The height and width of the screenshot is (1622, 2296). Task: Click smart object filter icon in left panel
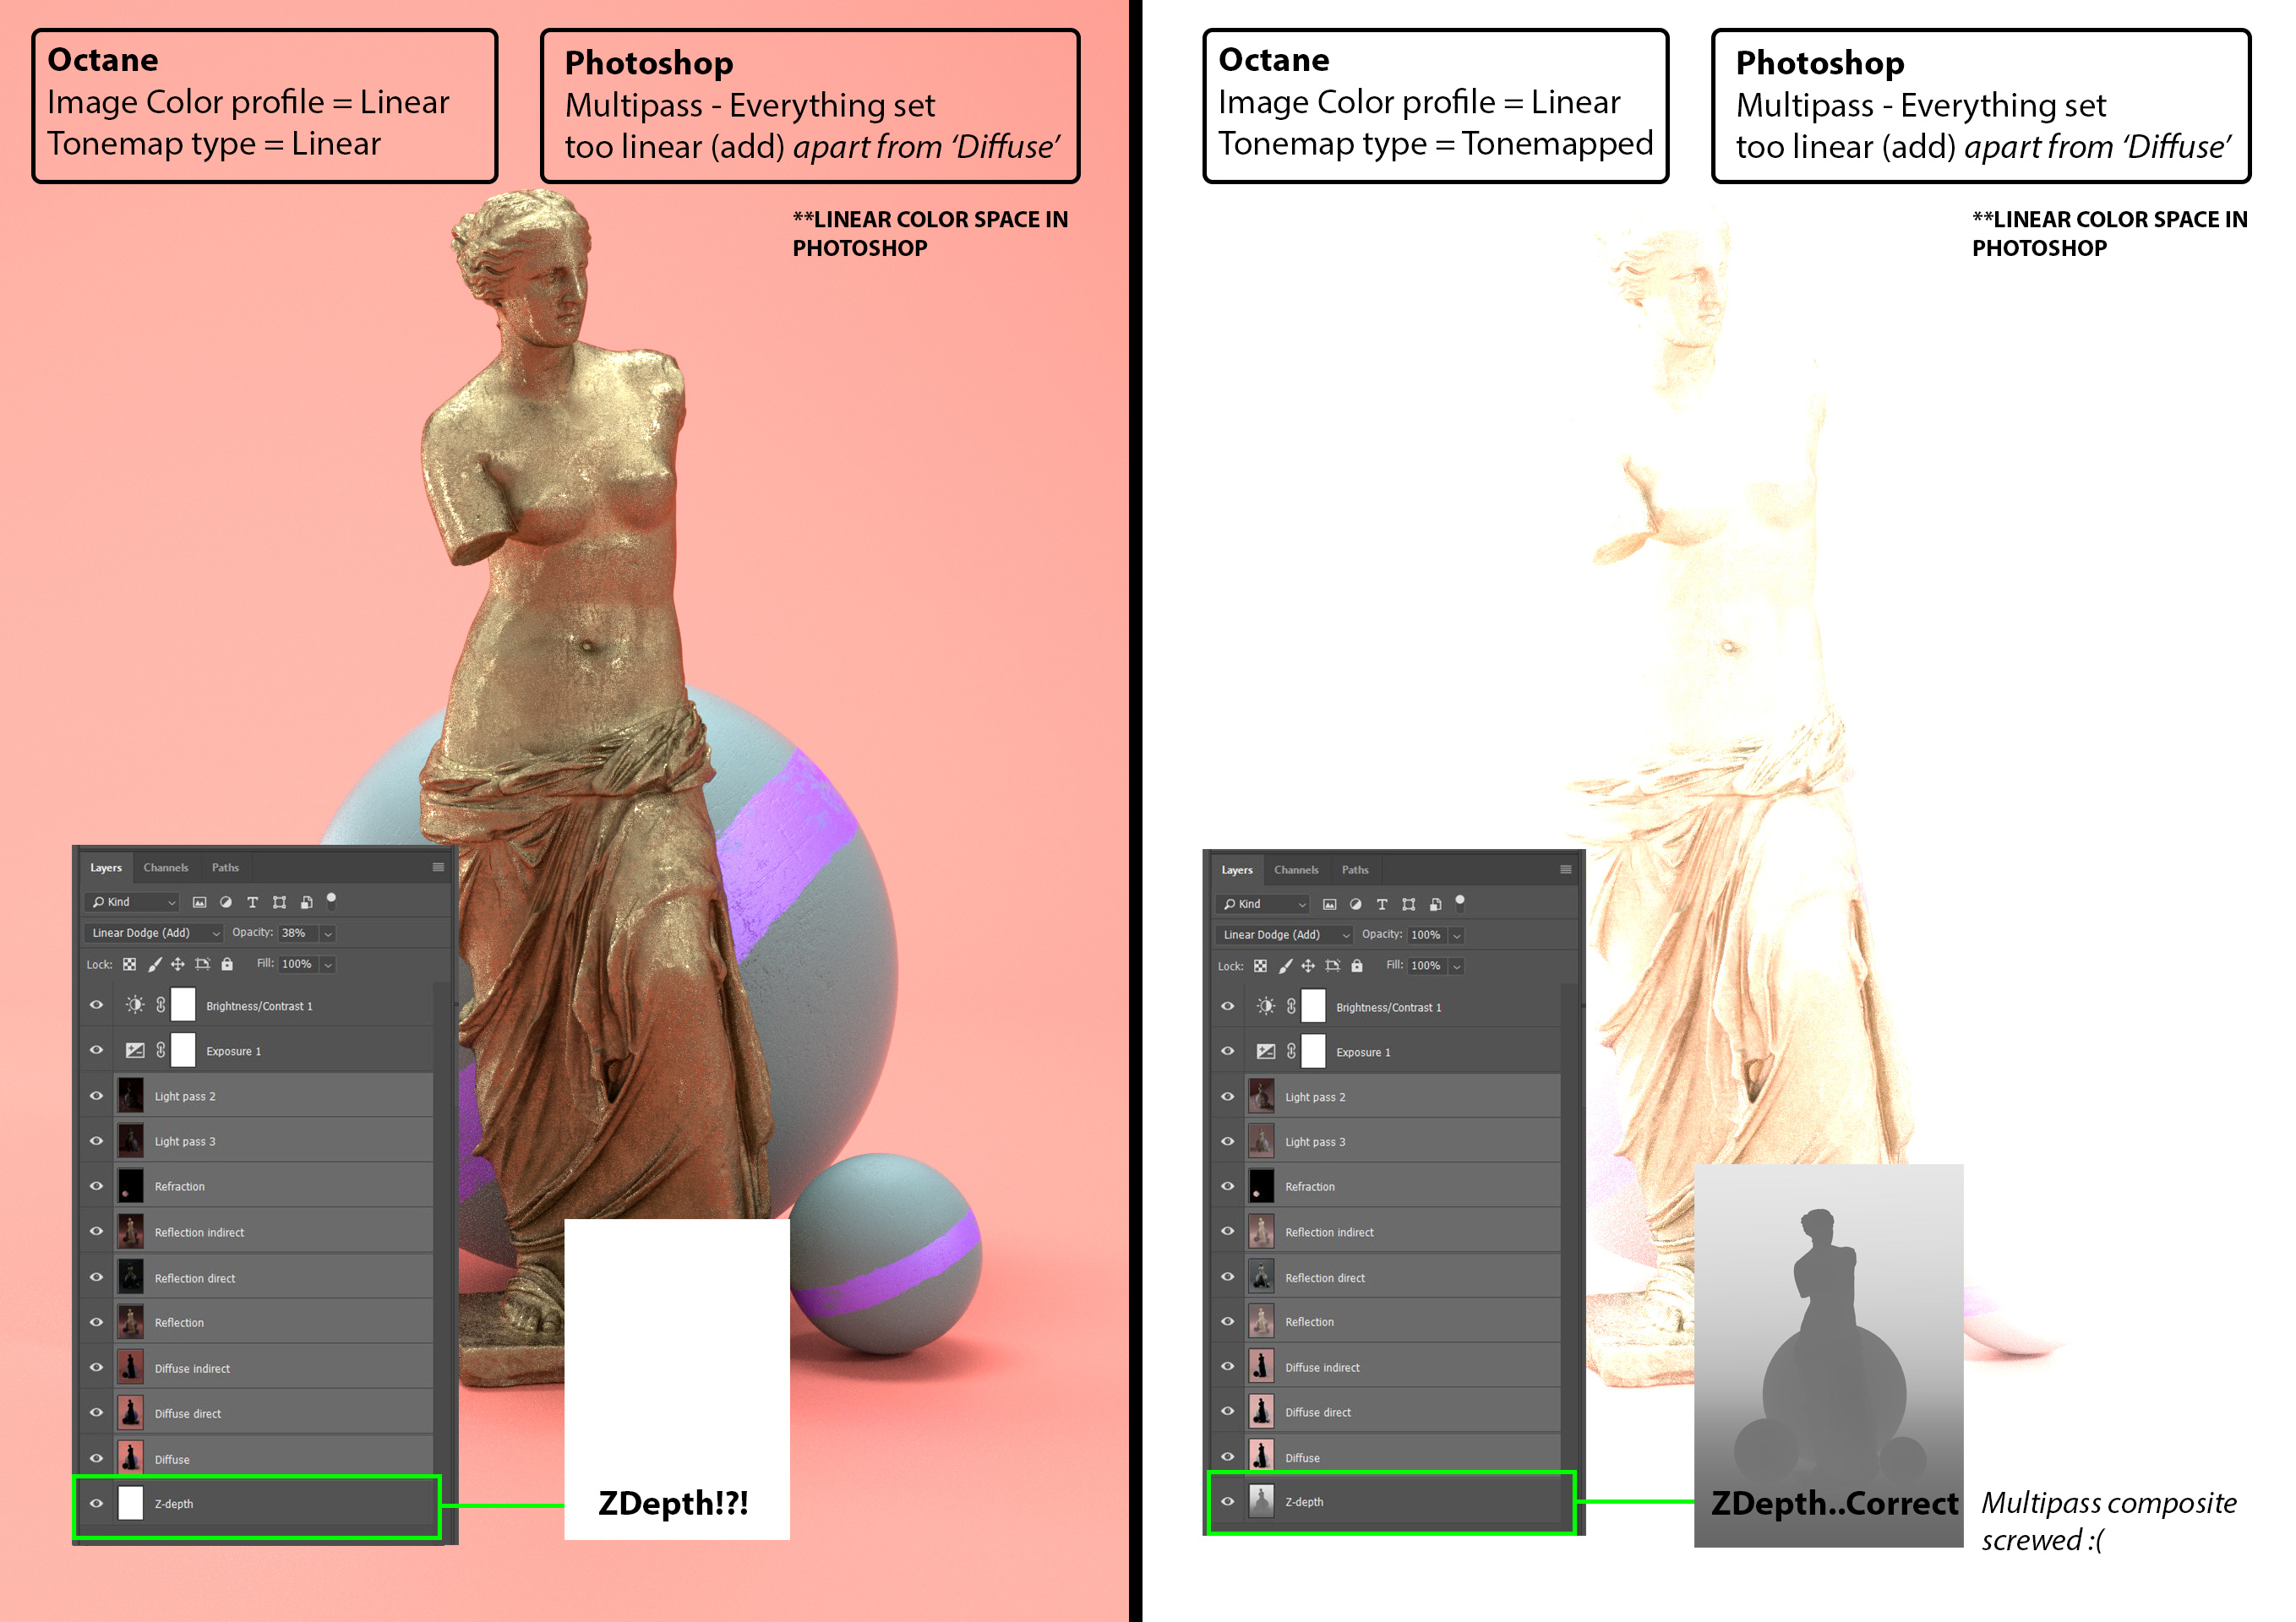pyautogui.click(x=306, y=902)
